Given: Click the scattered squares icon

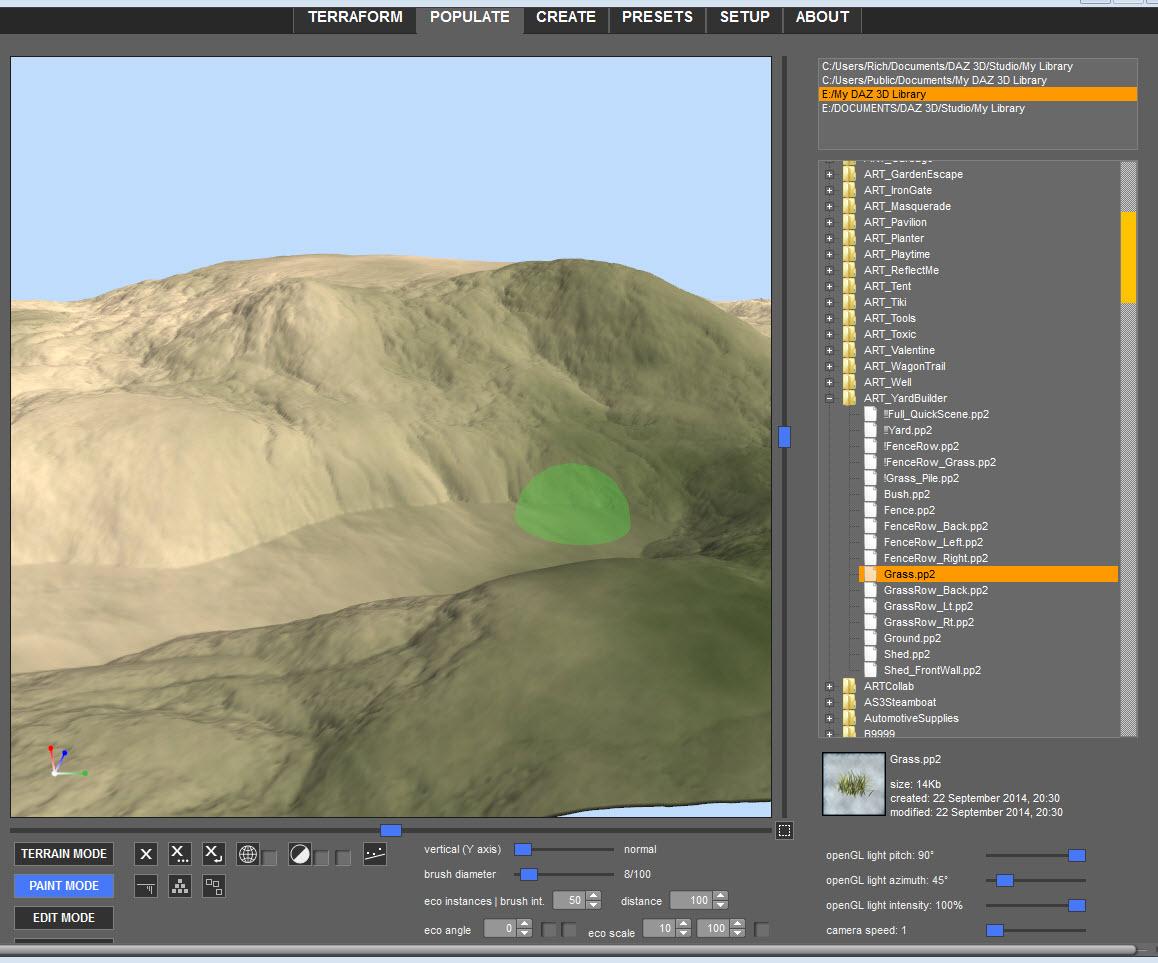Looking at the screenshot, I should pos(213,886).
